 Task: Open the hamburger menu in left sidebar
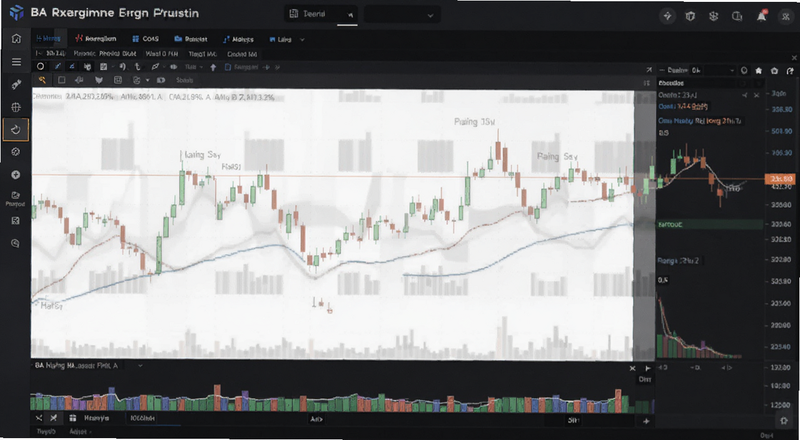[16, 62]
